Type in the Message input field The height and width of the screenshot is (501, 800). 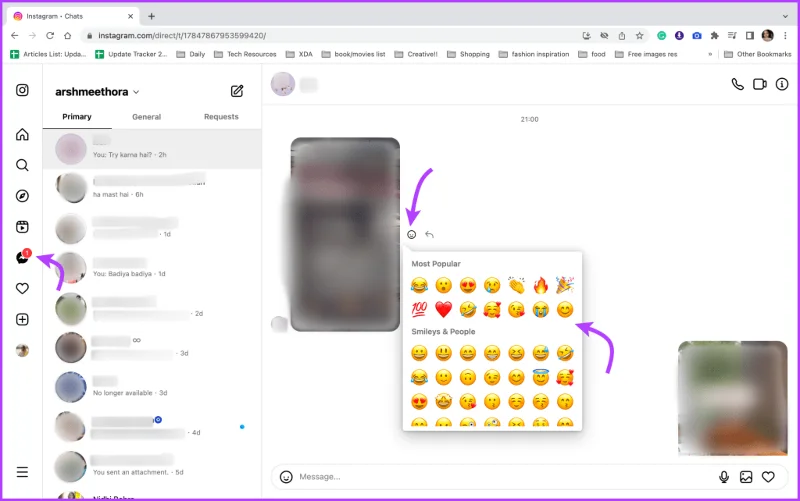point(505,477)
